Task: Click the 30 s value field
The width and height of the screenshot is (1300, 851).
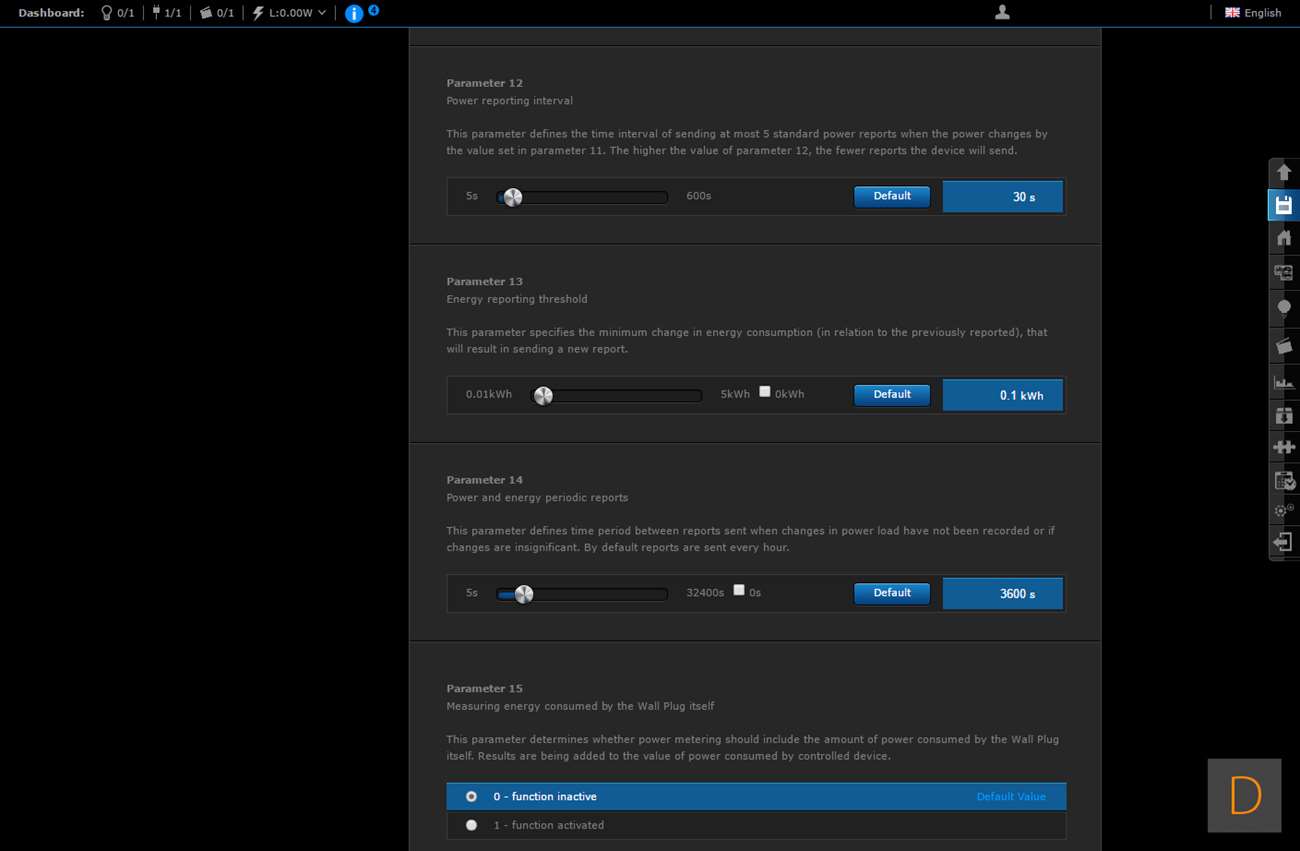Action: [1002, 197]
